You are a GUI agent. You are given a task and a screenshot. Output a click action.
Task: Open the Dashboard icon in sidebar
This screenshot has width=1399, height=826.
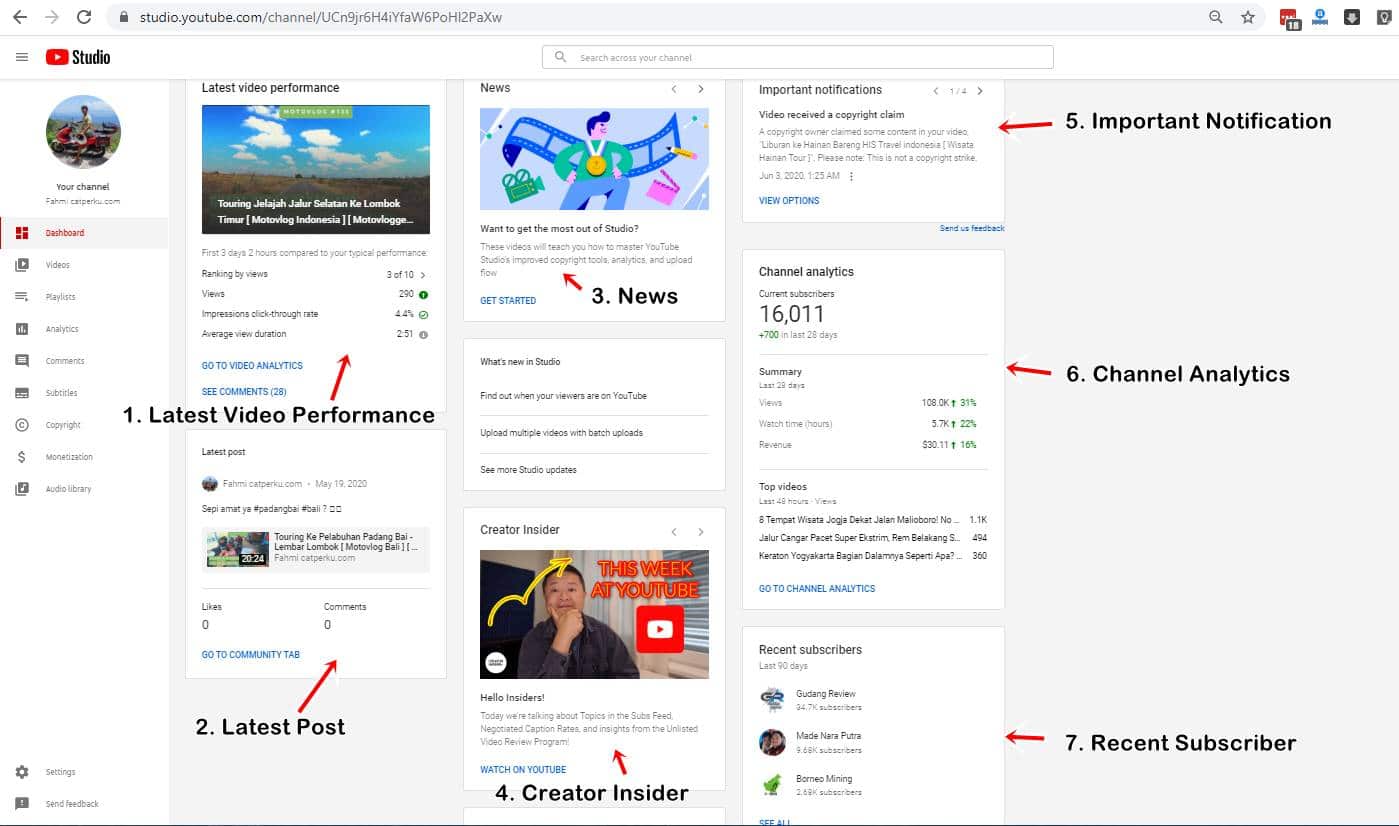coord(22,233)
